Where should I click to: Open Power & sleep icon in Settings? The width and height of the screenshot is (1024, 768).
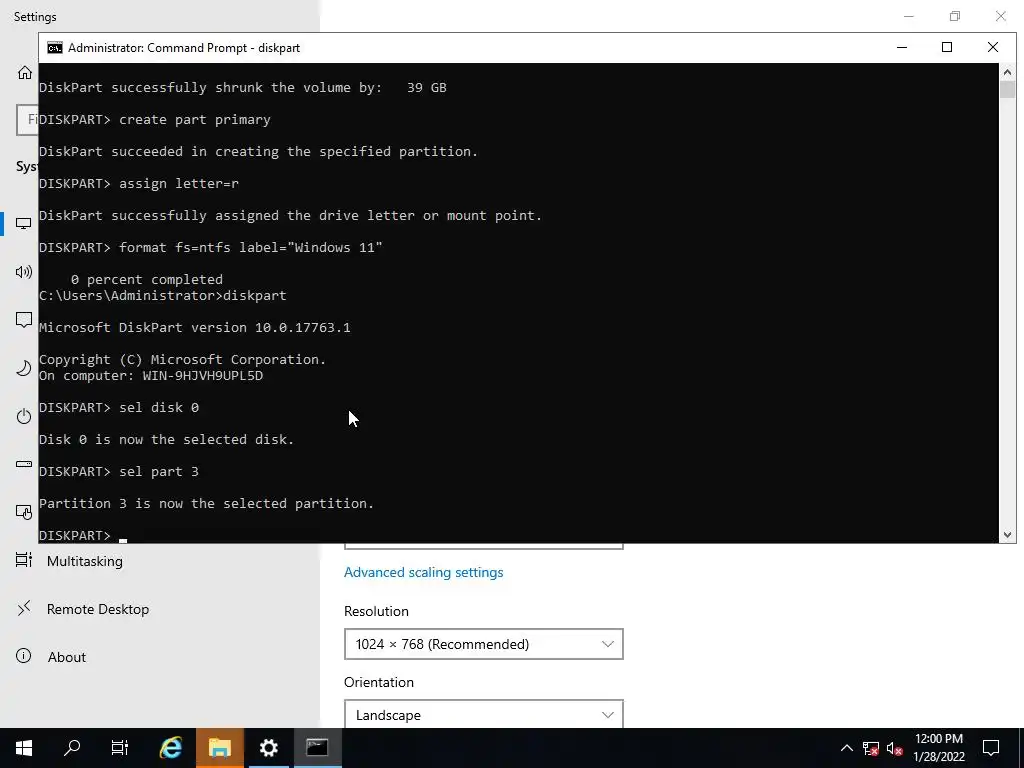pos(24,416)
